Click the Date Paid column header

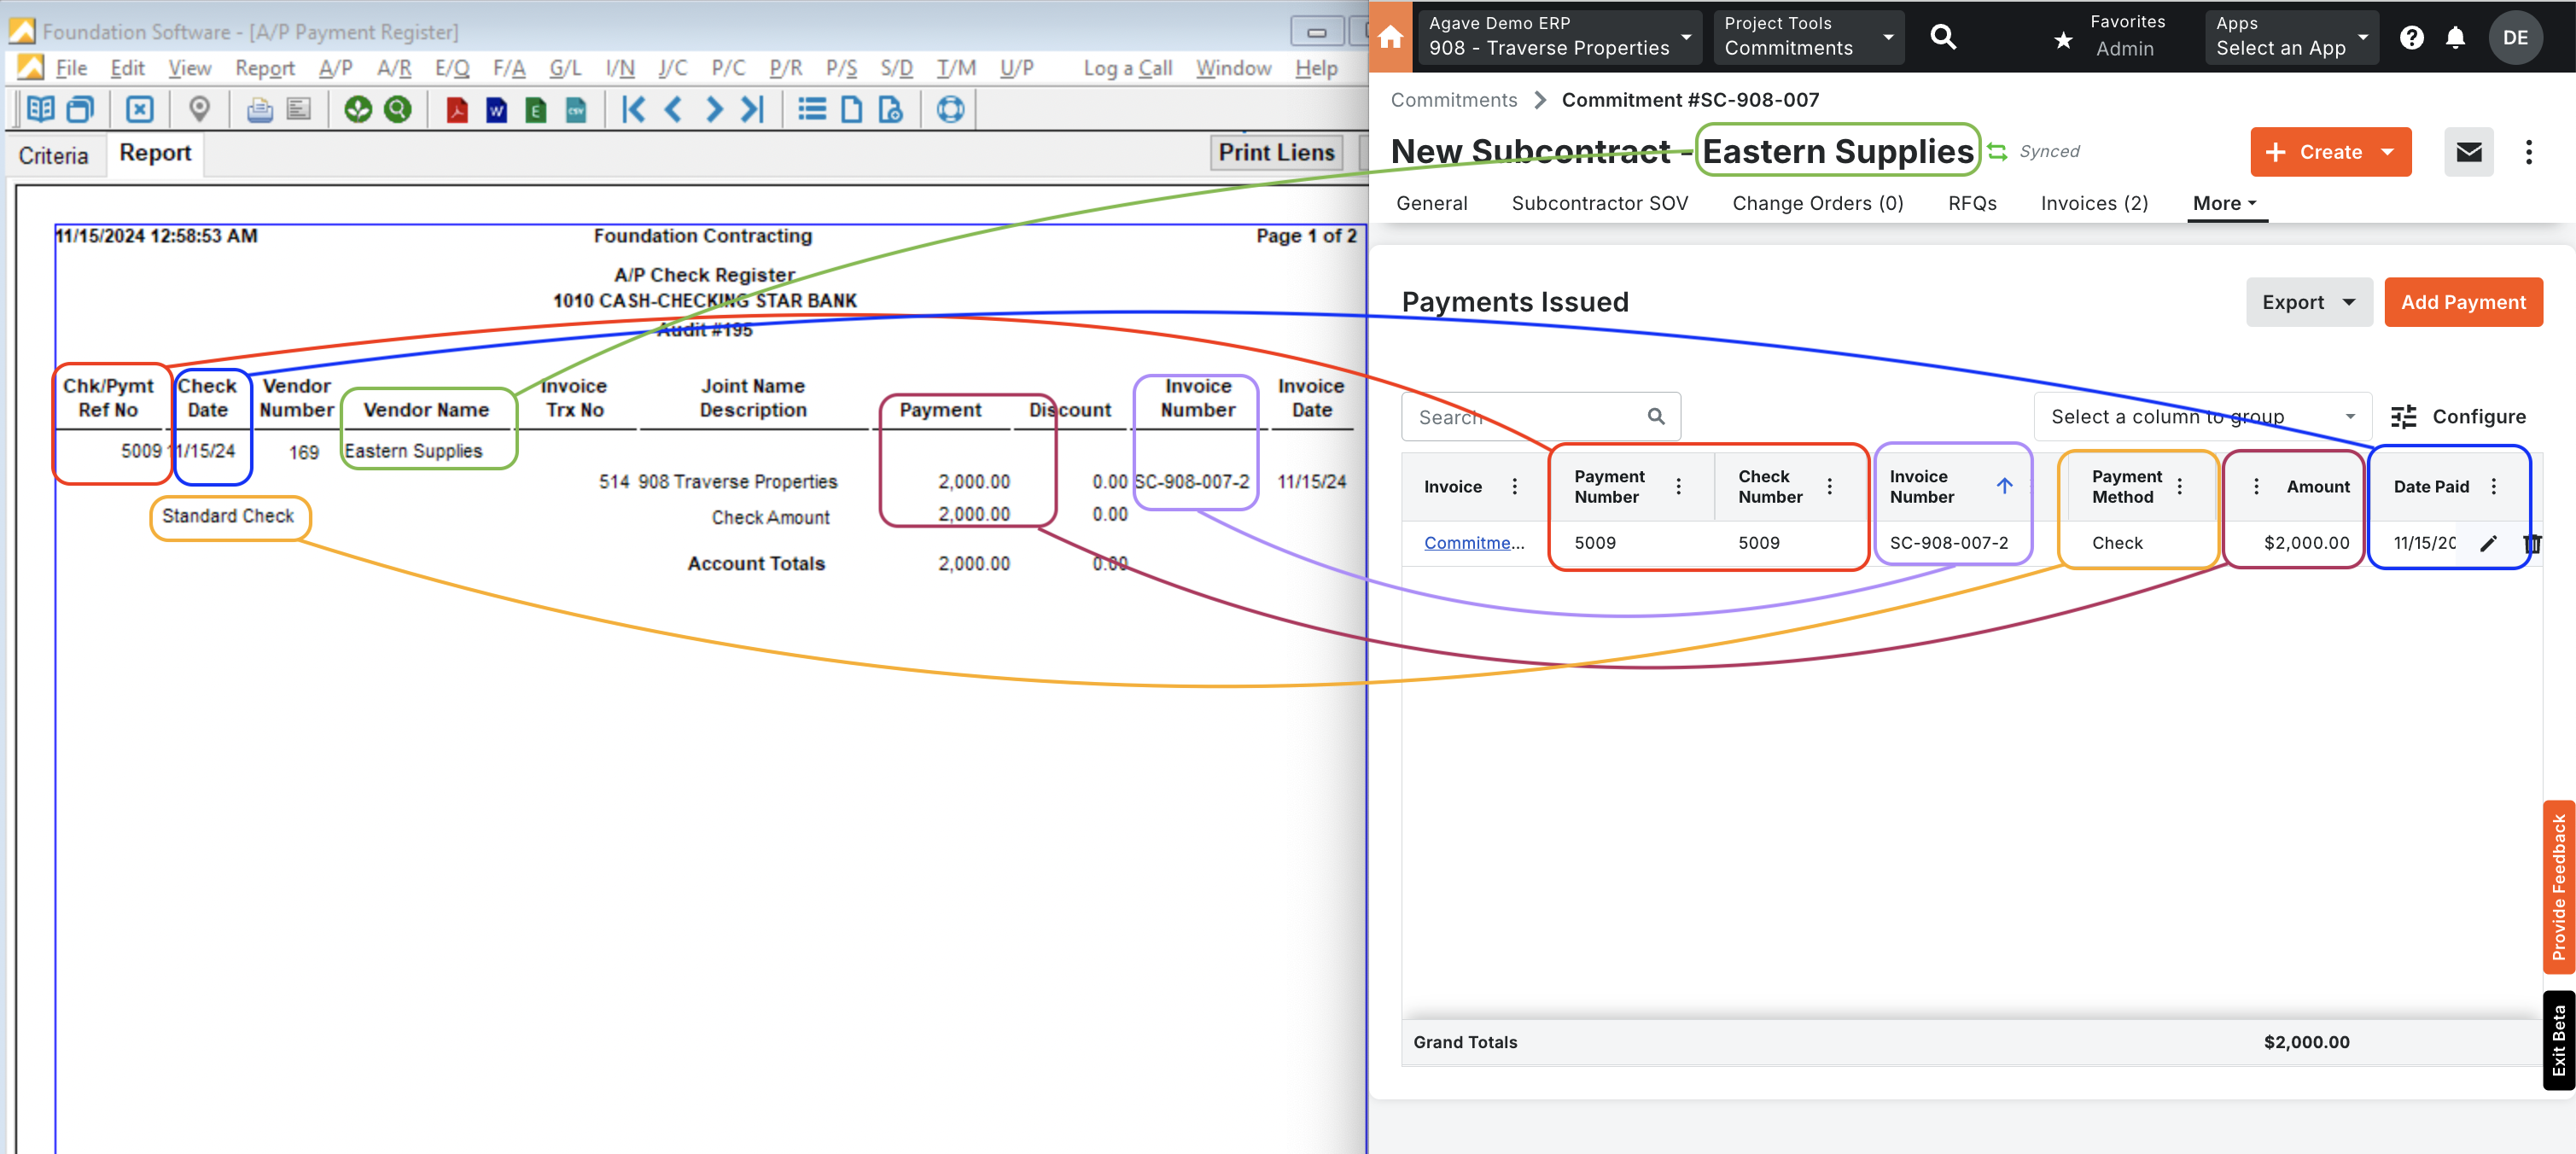click(2430, 487)
